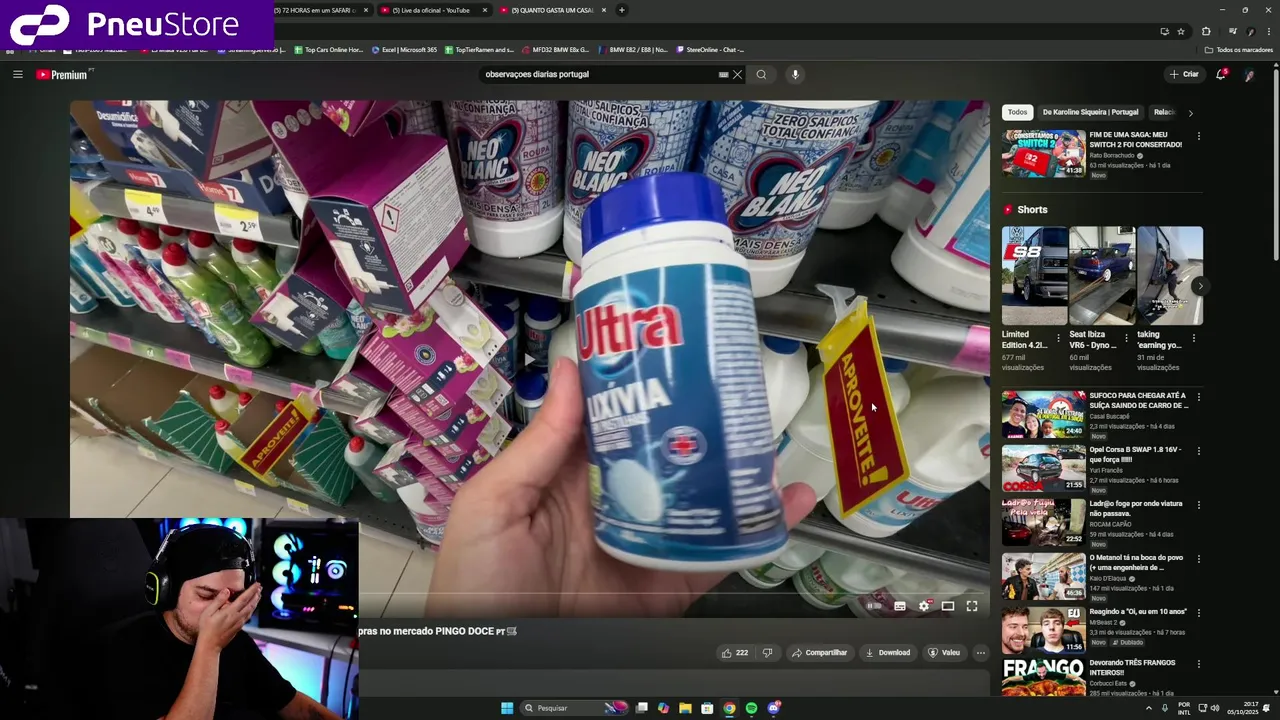Open more actions ellipsis below video
Screen dimensions: 1280x720
(981, 653)
